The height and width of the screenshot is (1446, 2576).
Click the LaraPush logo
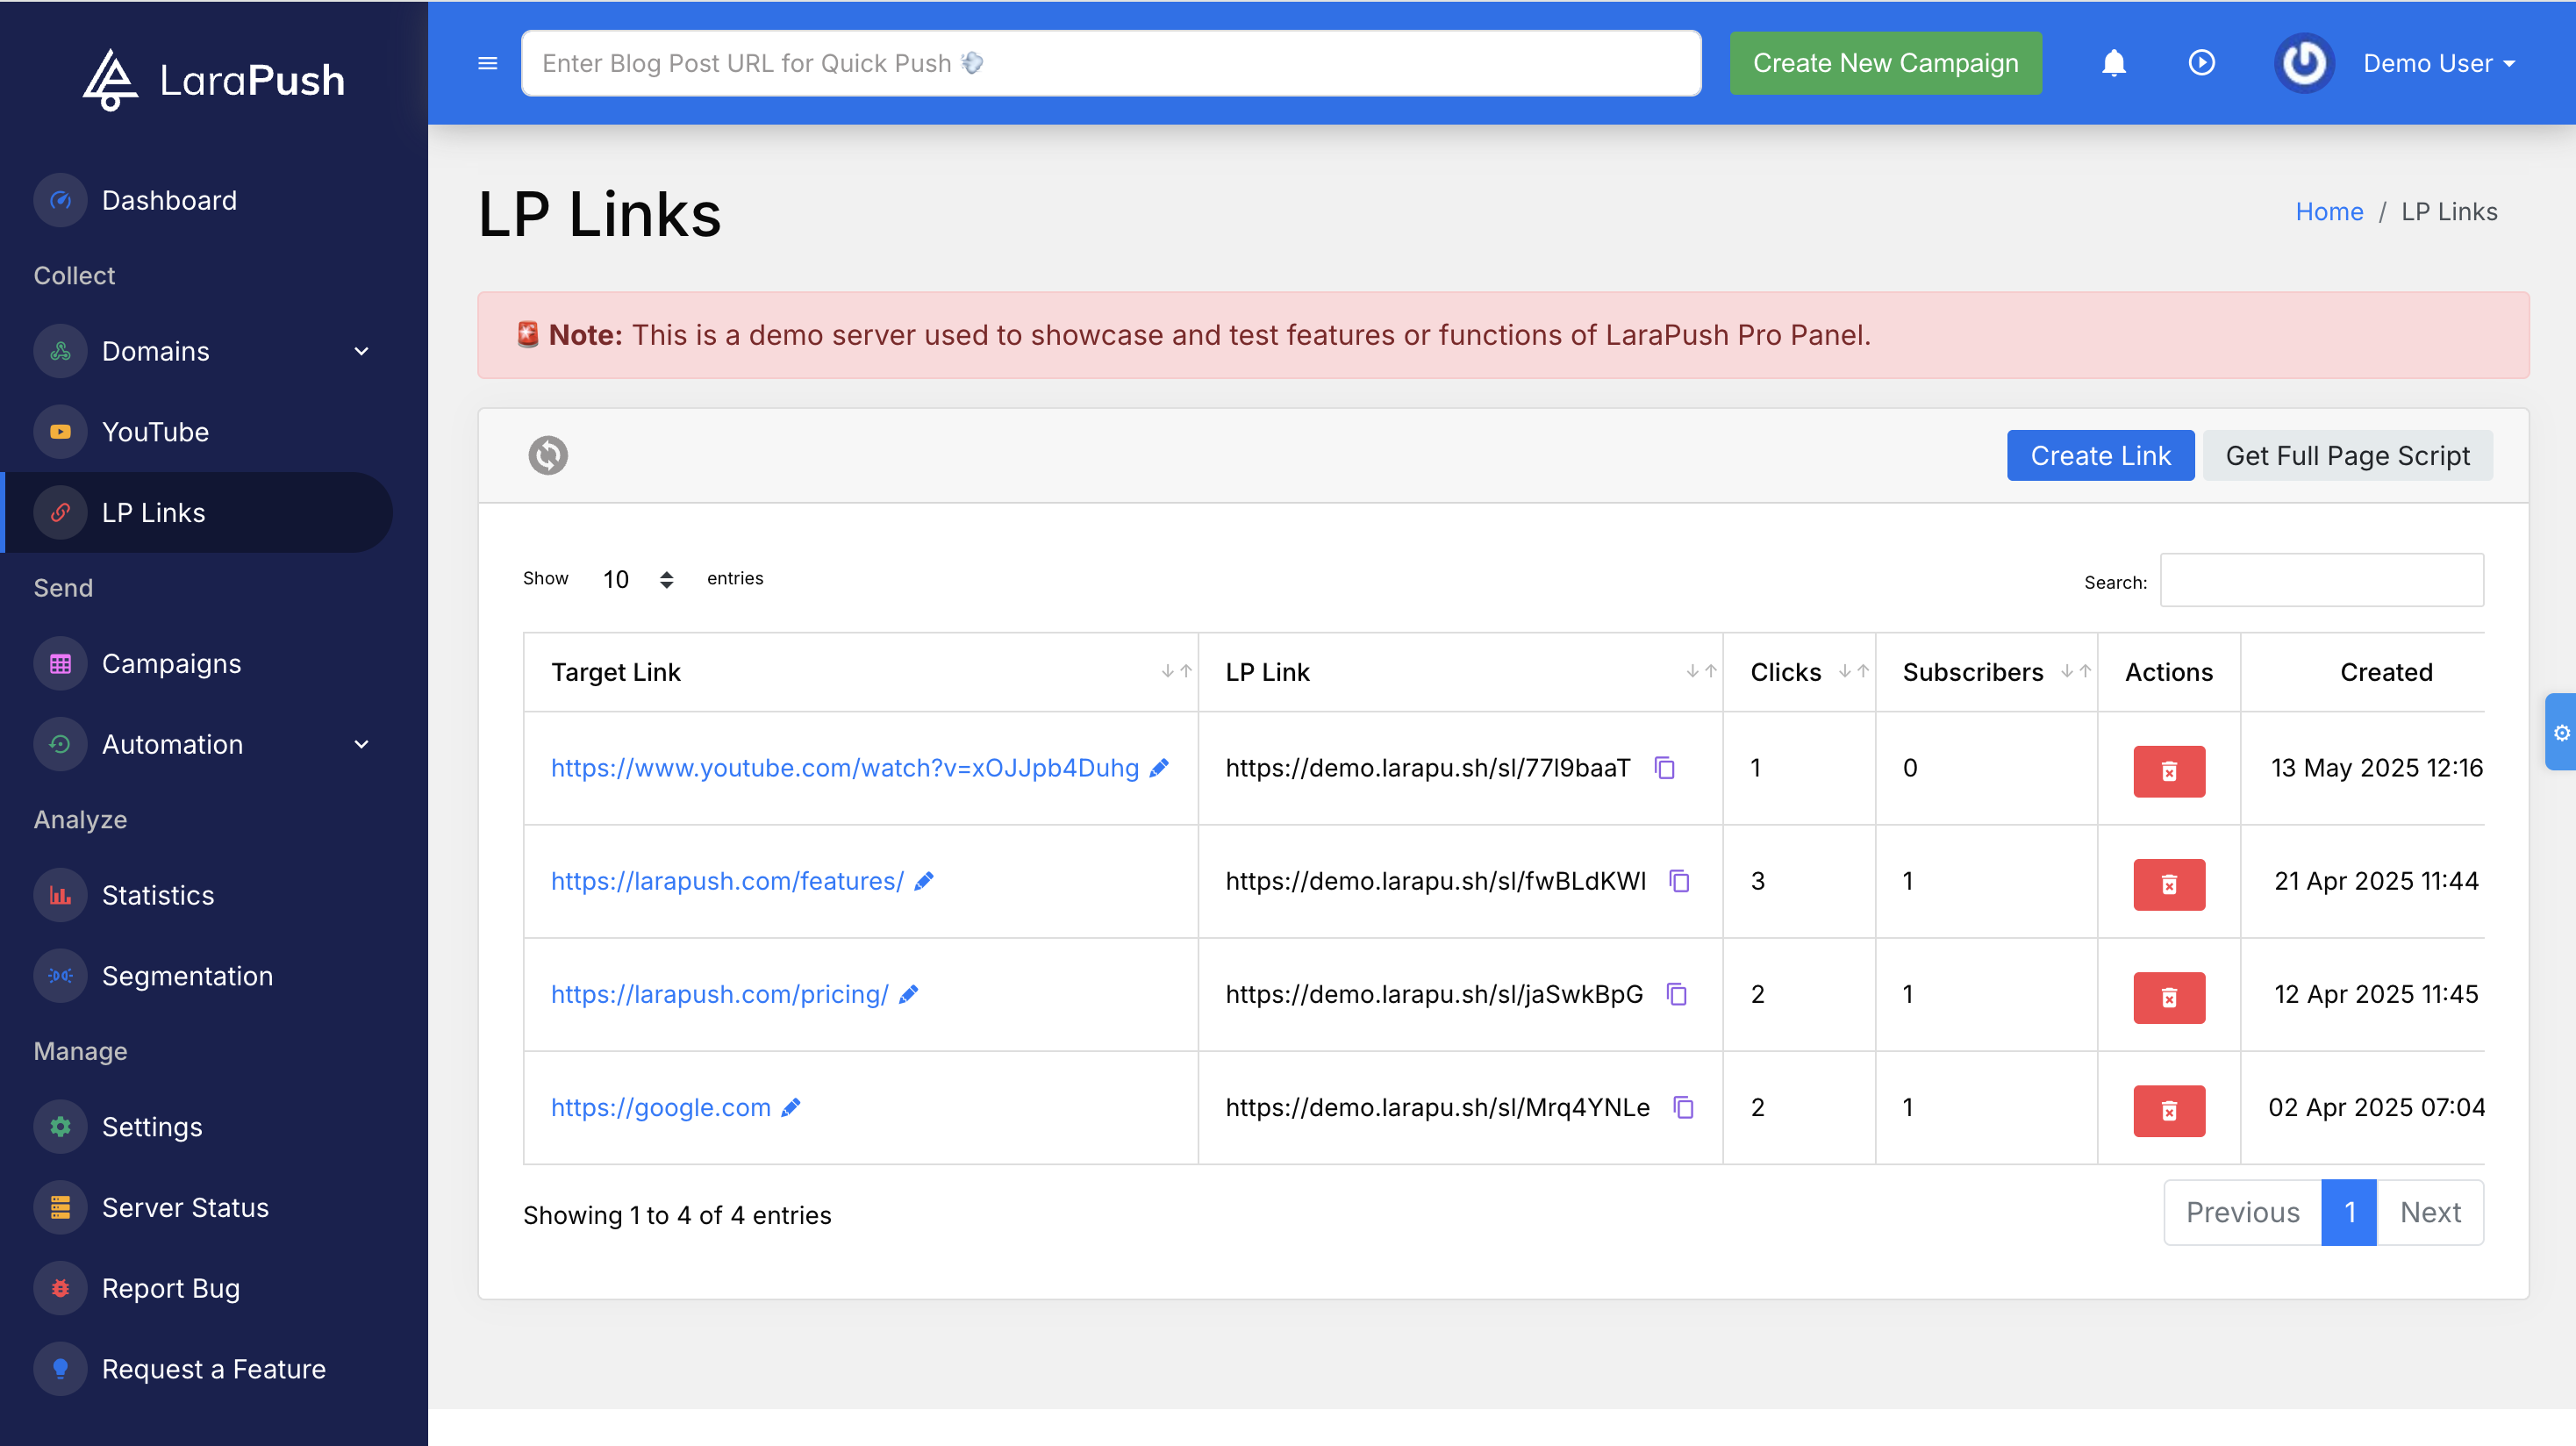coord(213,80)
